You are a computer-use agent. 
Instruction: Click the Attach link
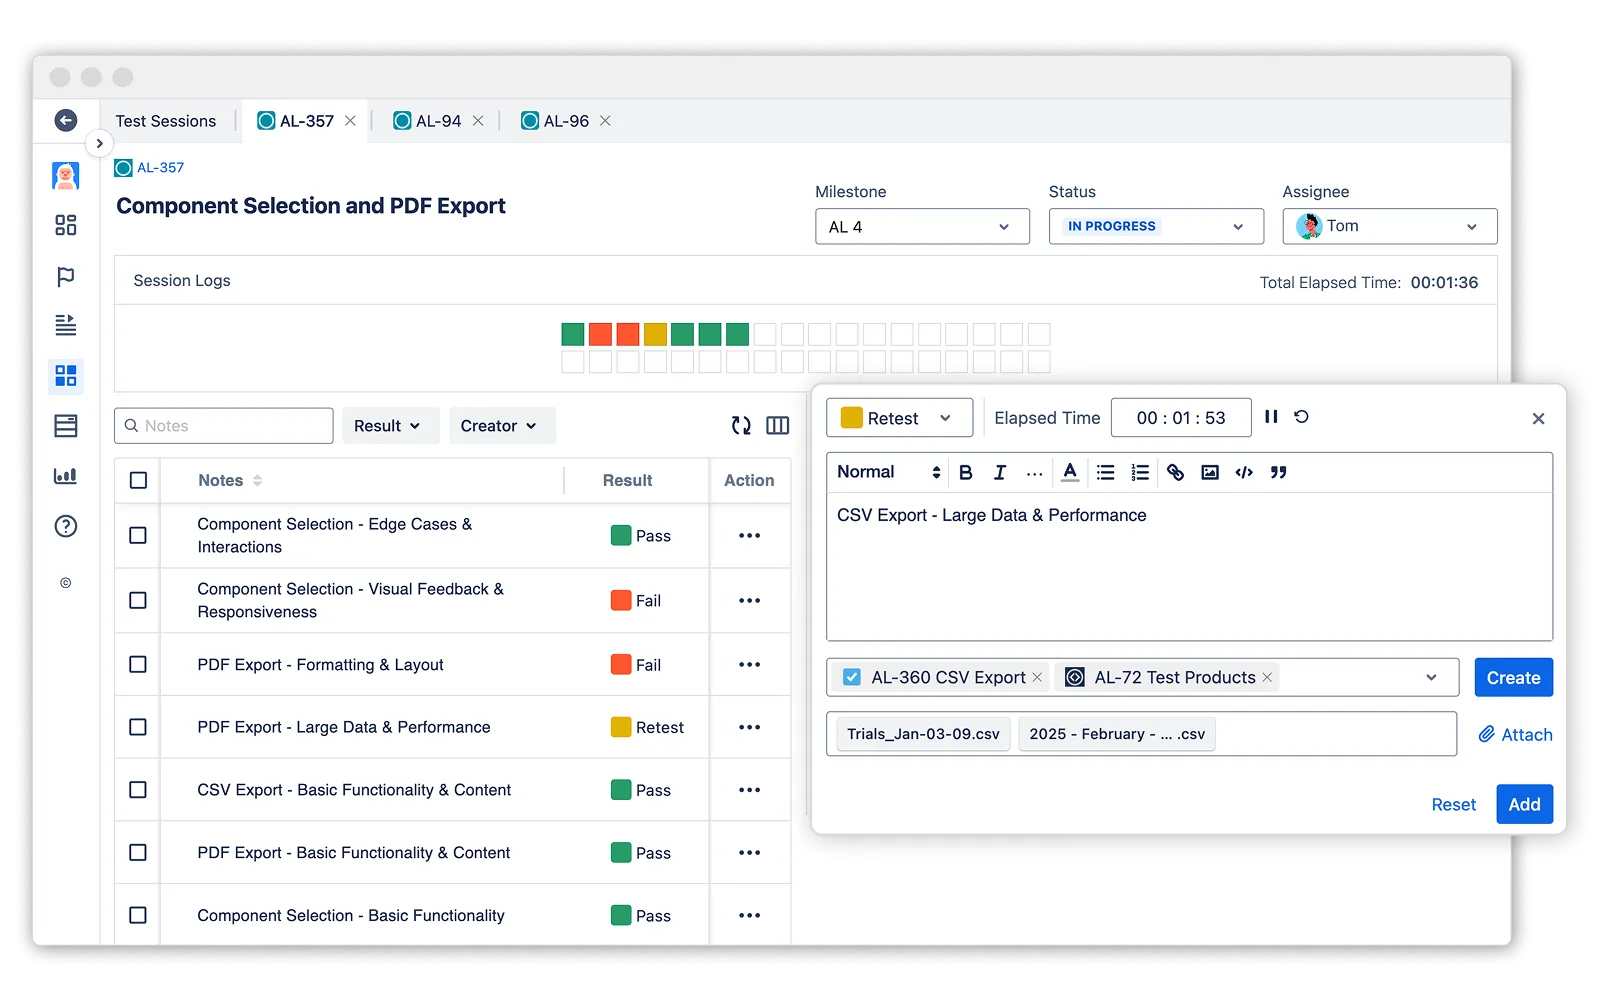tap(1516, 734)
